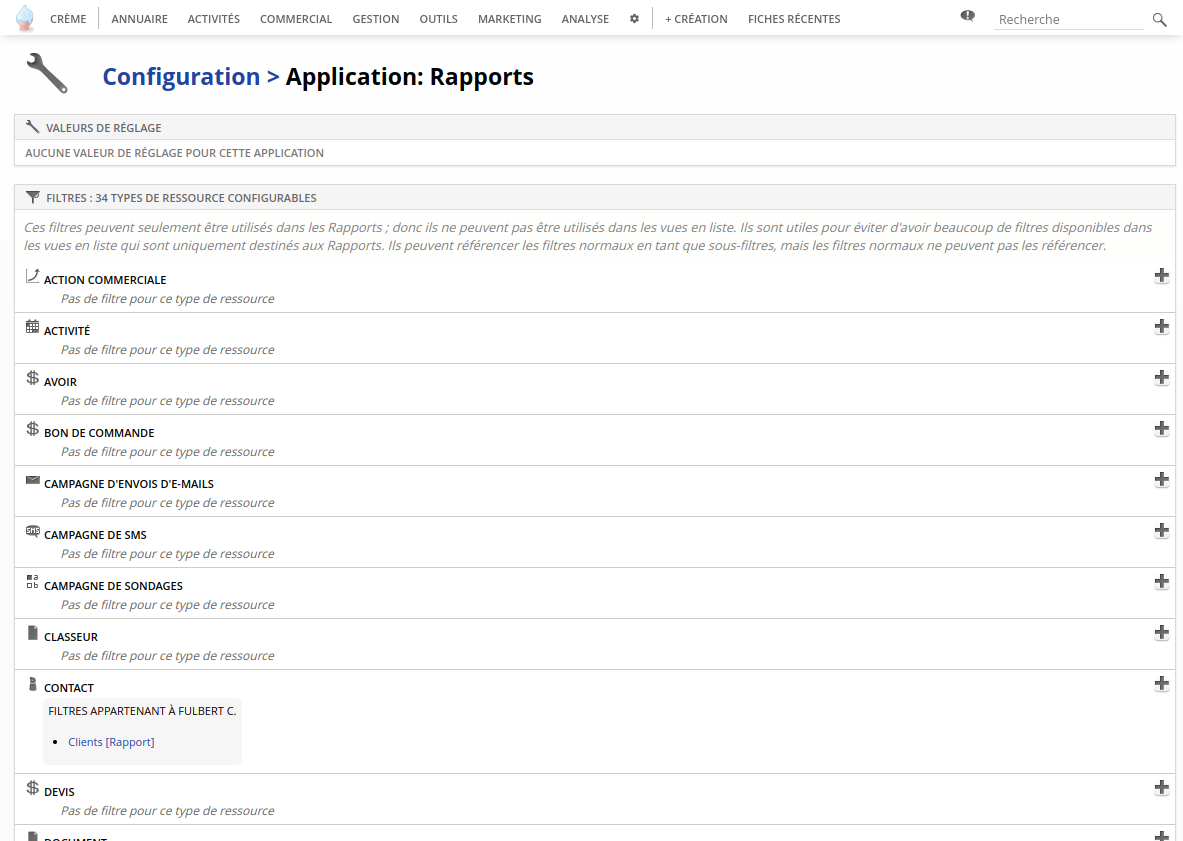1183x841 pixels.
Task: Open the notifications speech bubble icon
Action: pyautogui.click(x=967, y=16)
